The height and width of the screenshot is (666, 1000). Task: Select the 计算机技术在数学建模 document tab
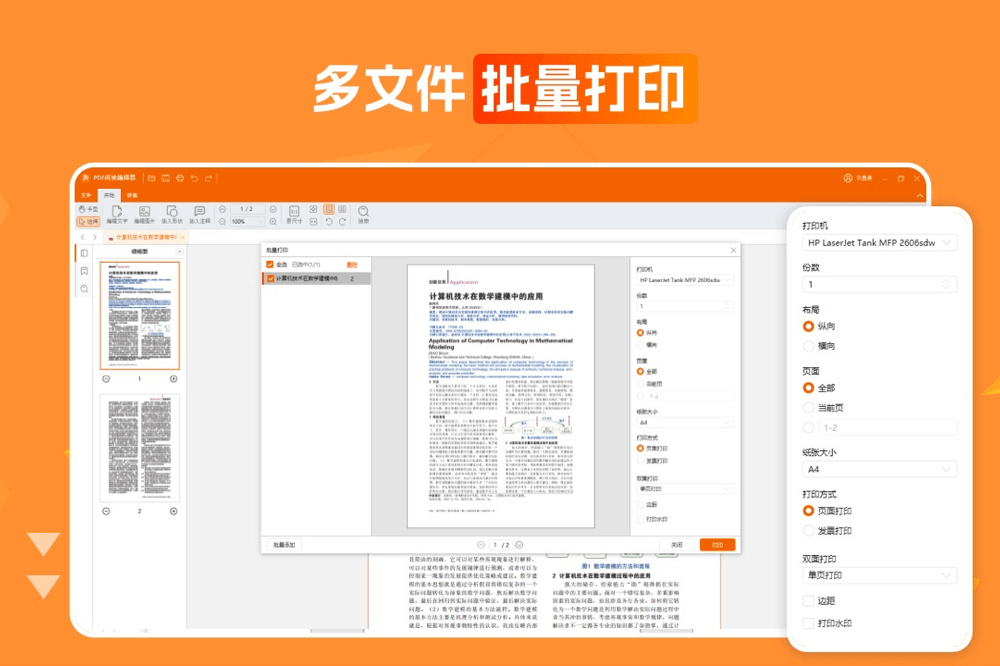pos(145,237)
